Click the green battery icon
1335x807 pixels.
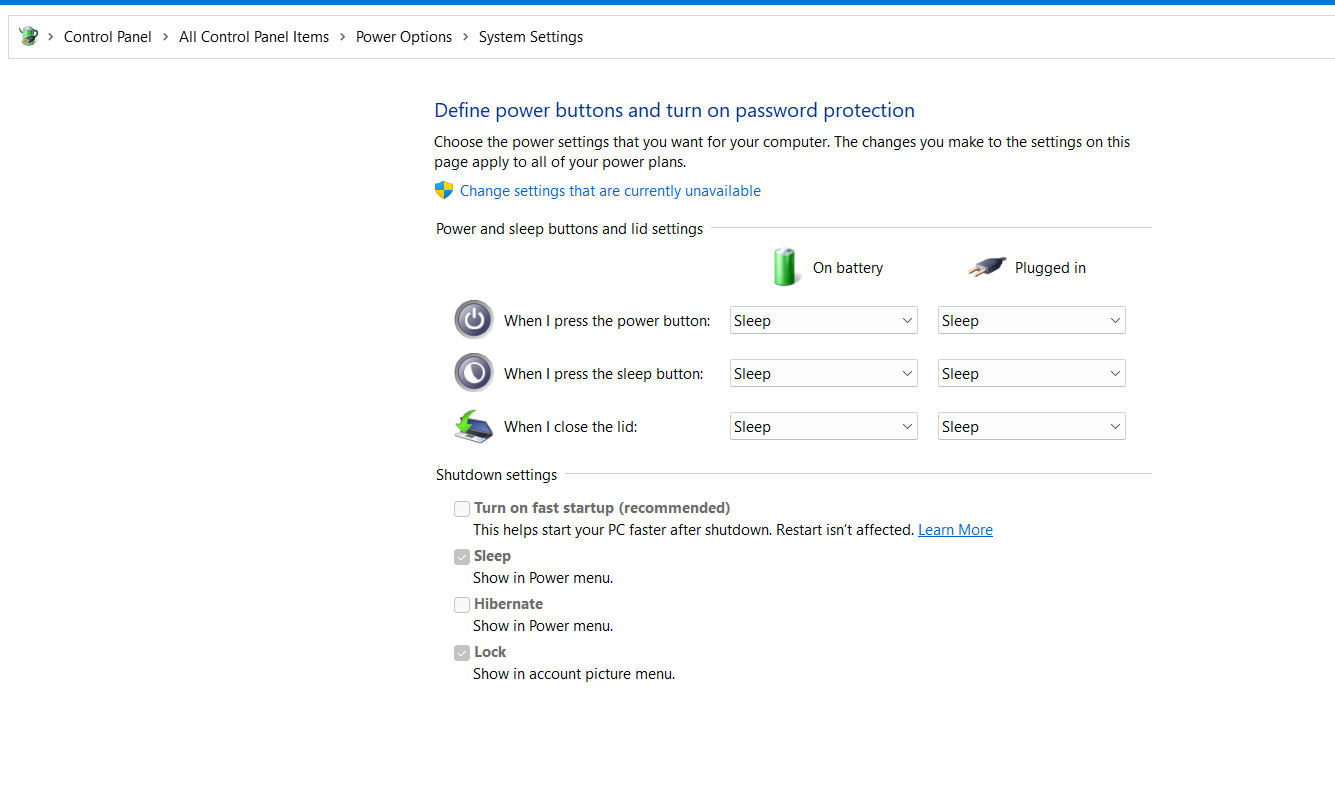pos(786,267)
